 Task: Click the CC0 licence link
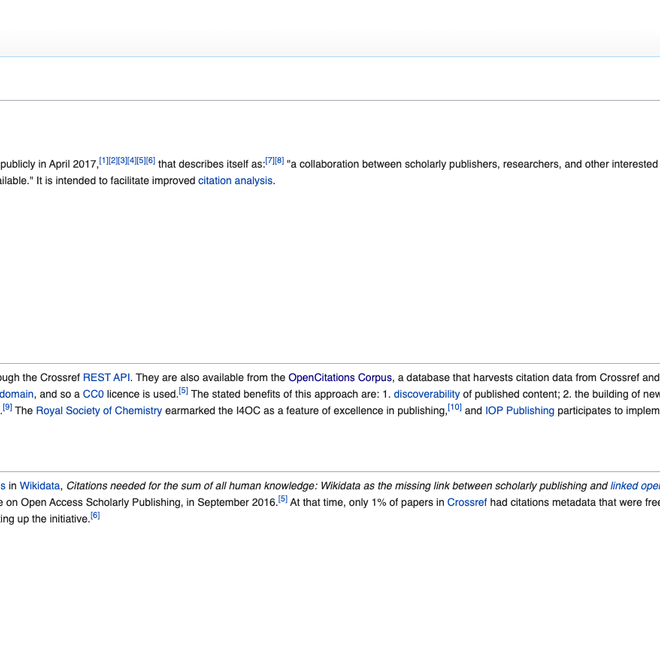[x=92, y=394]
